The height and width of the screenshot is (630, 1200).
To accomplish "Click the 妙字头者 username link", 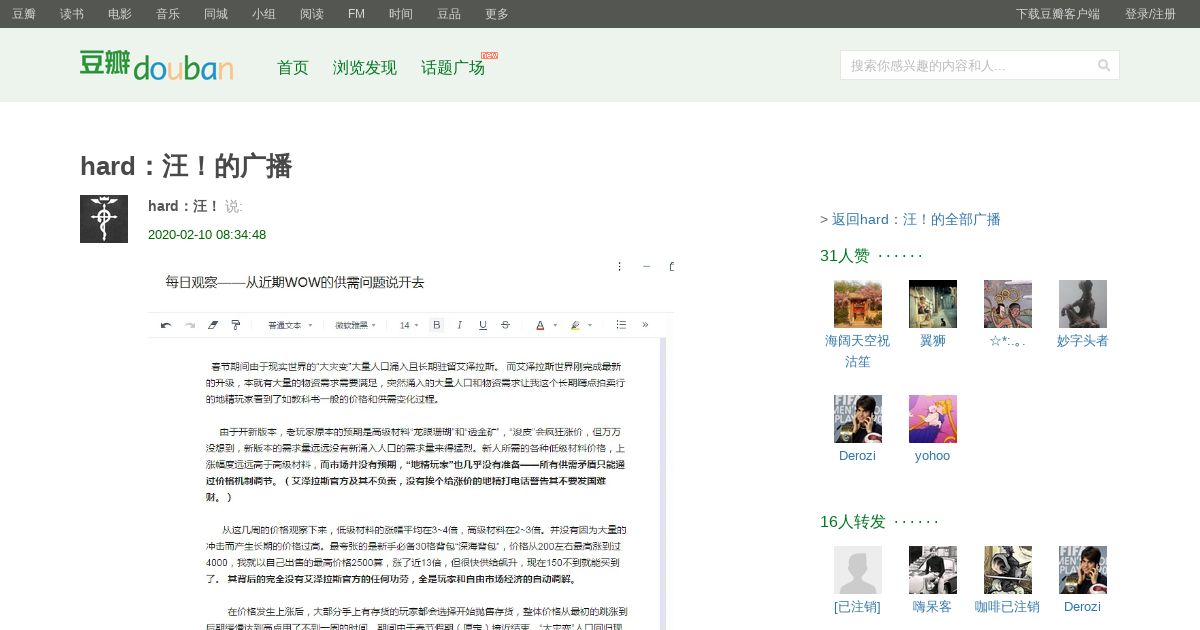I will (x=1083, y=341).
